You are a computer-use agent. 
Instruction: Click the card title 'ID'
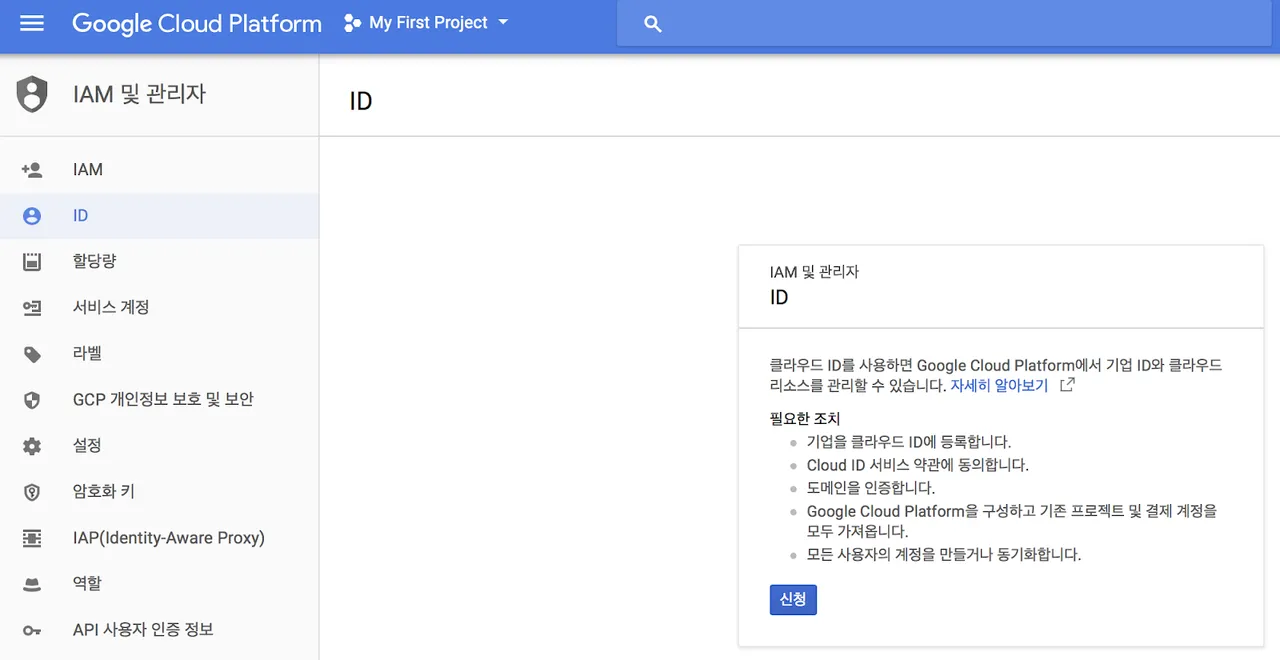779,297
